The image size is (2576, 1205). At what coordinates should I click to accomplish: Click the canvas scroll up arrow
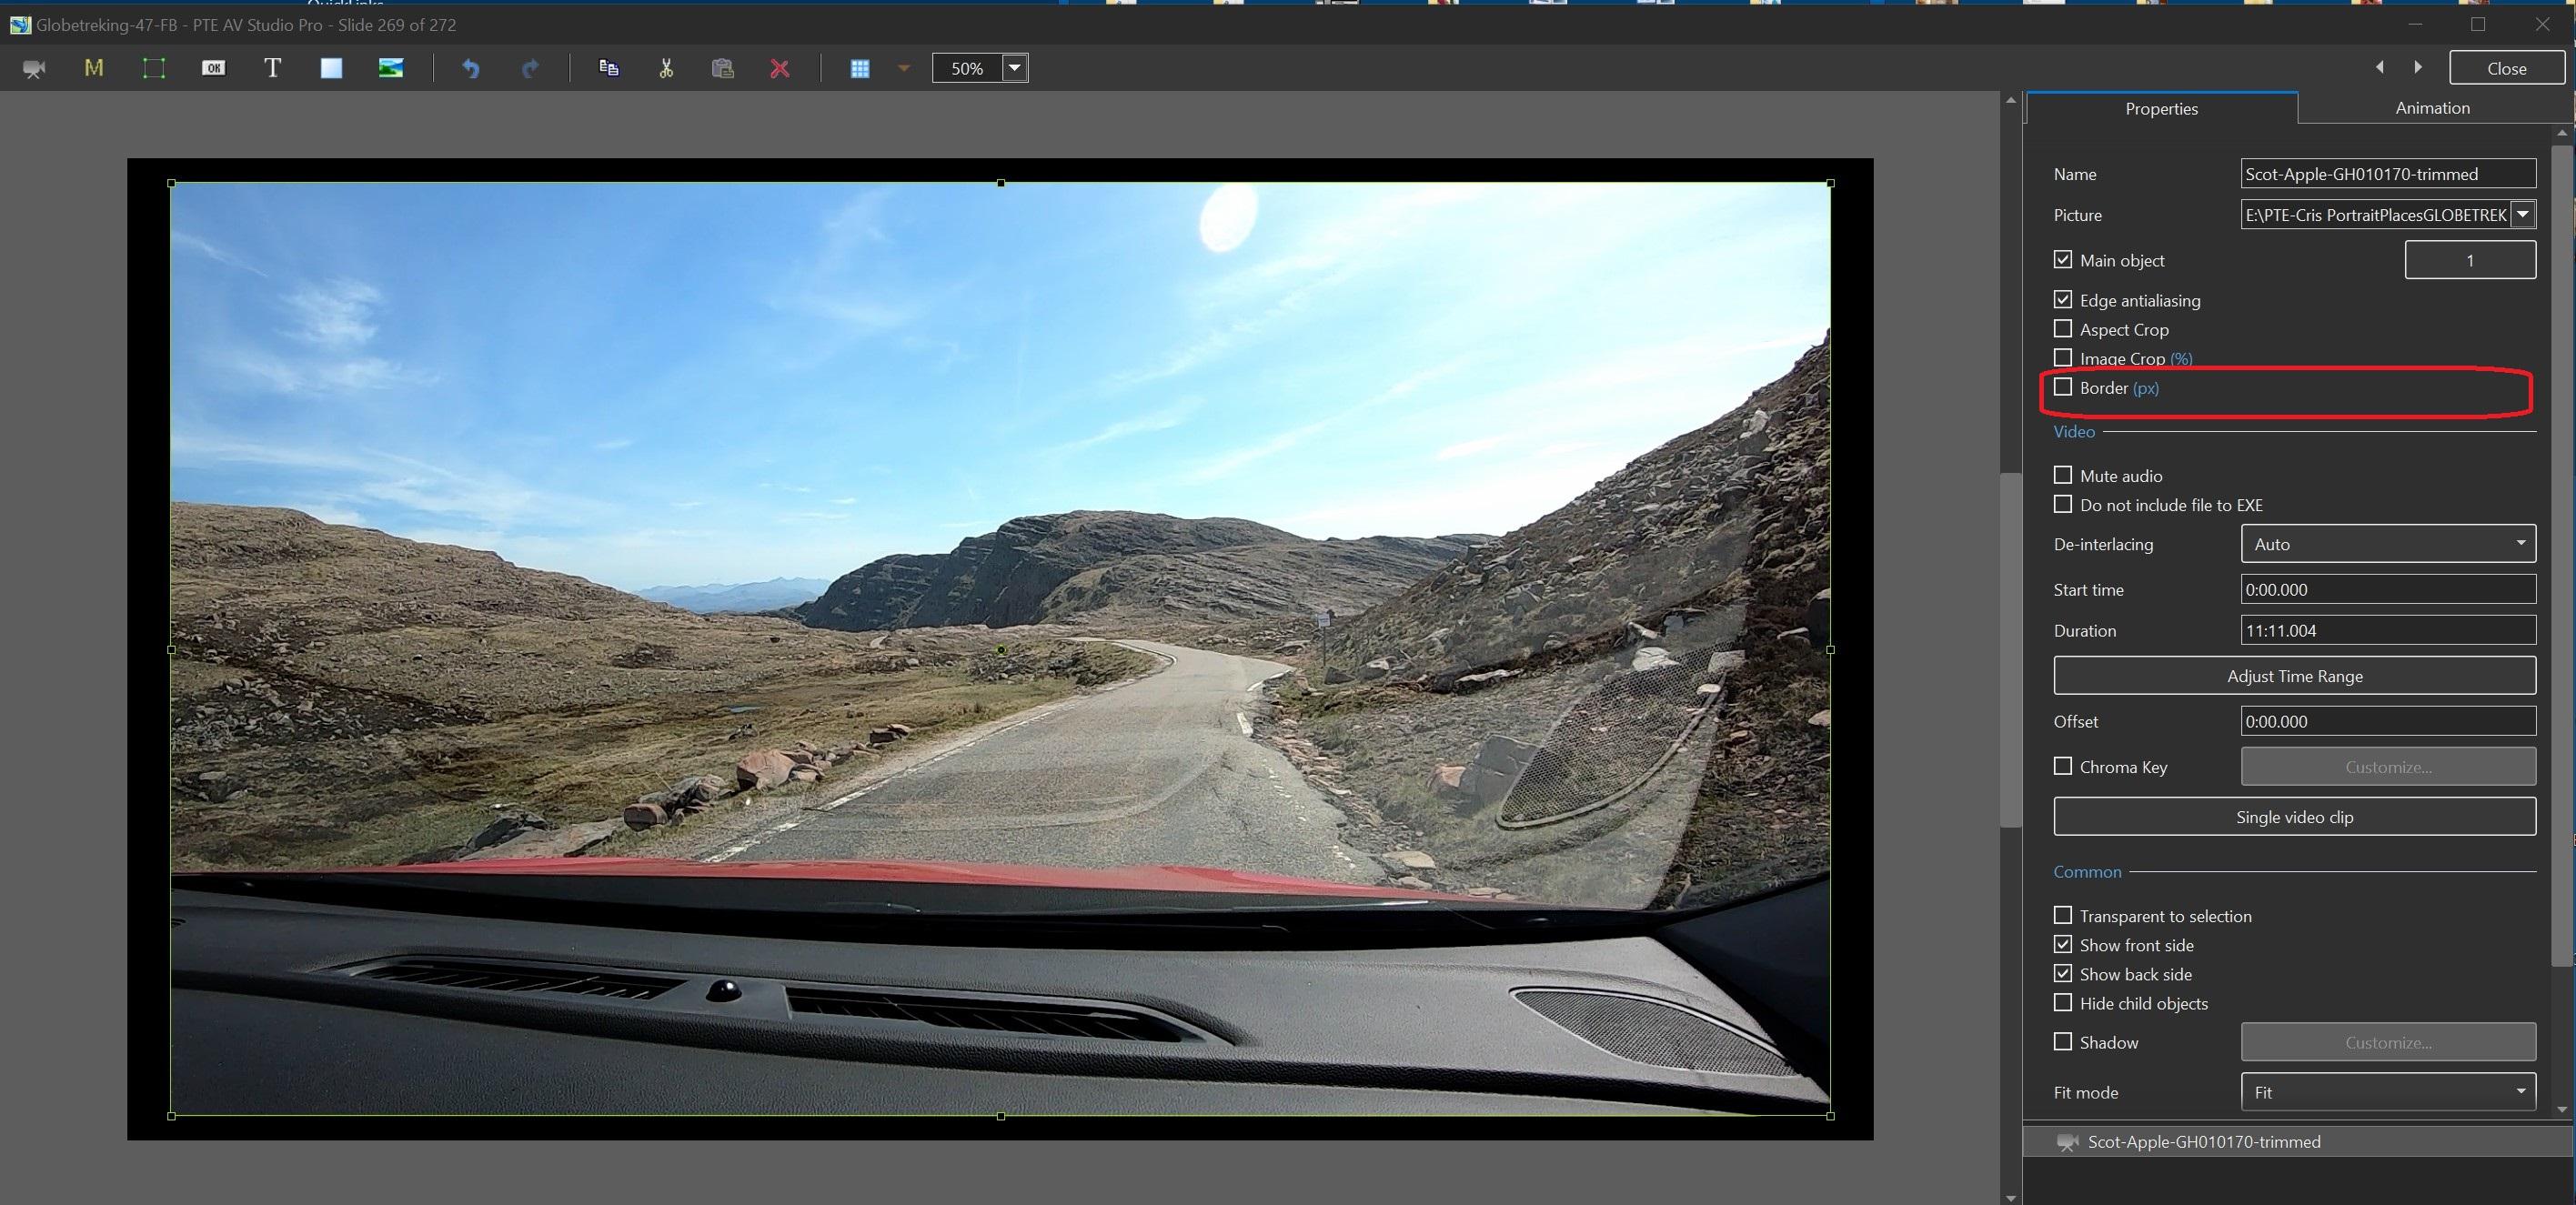[x=2011, y=100]
